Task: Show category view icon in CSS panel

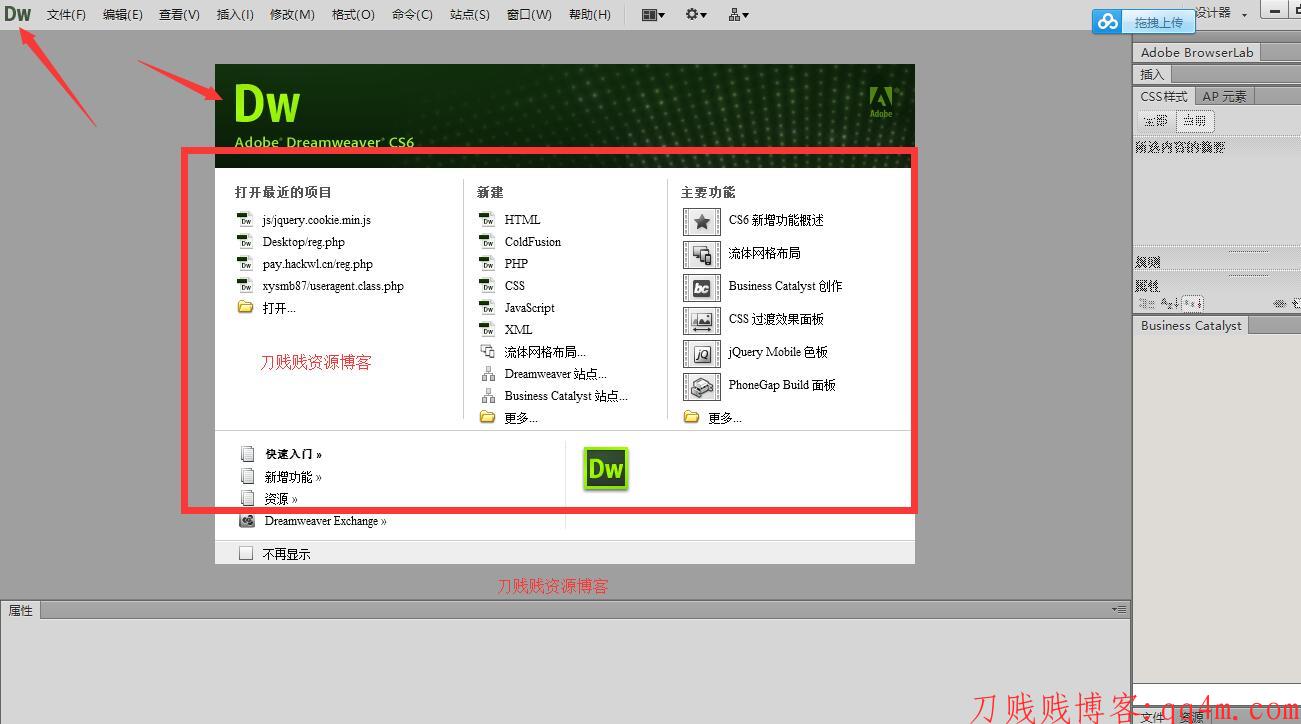Action: [1145, 303]
